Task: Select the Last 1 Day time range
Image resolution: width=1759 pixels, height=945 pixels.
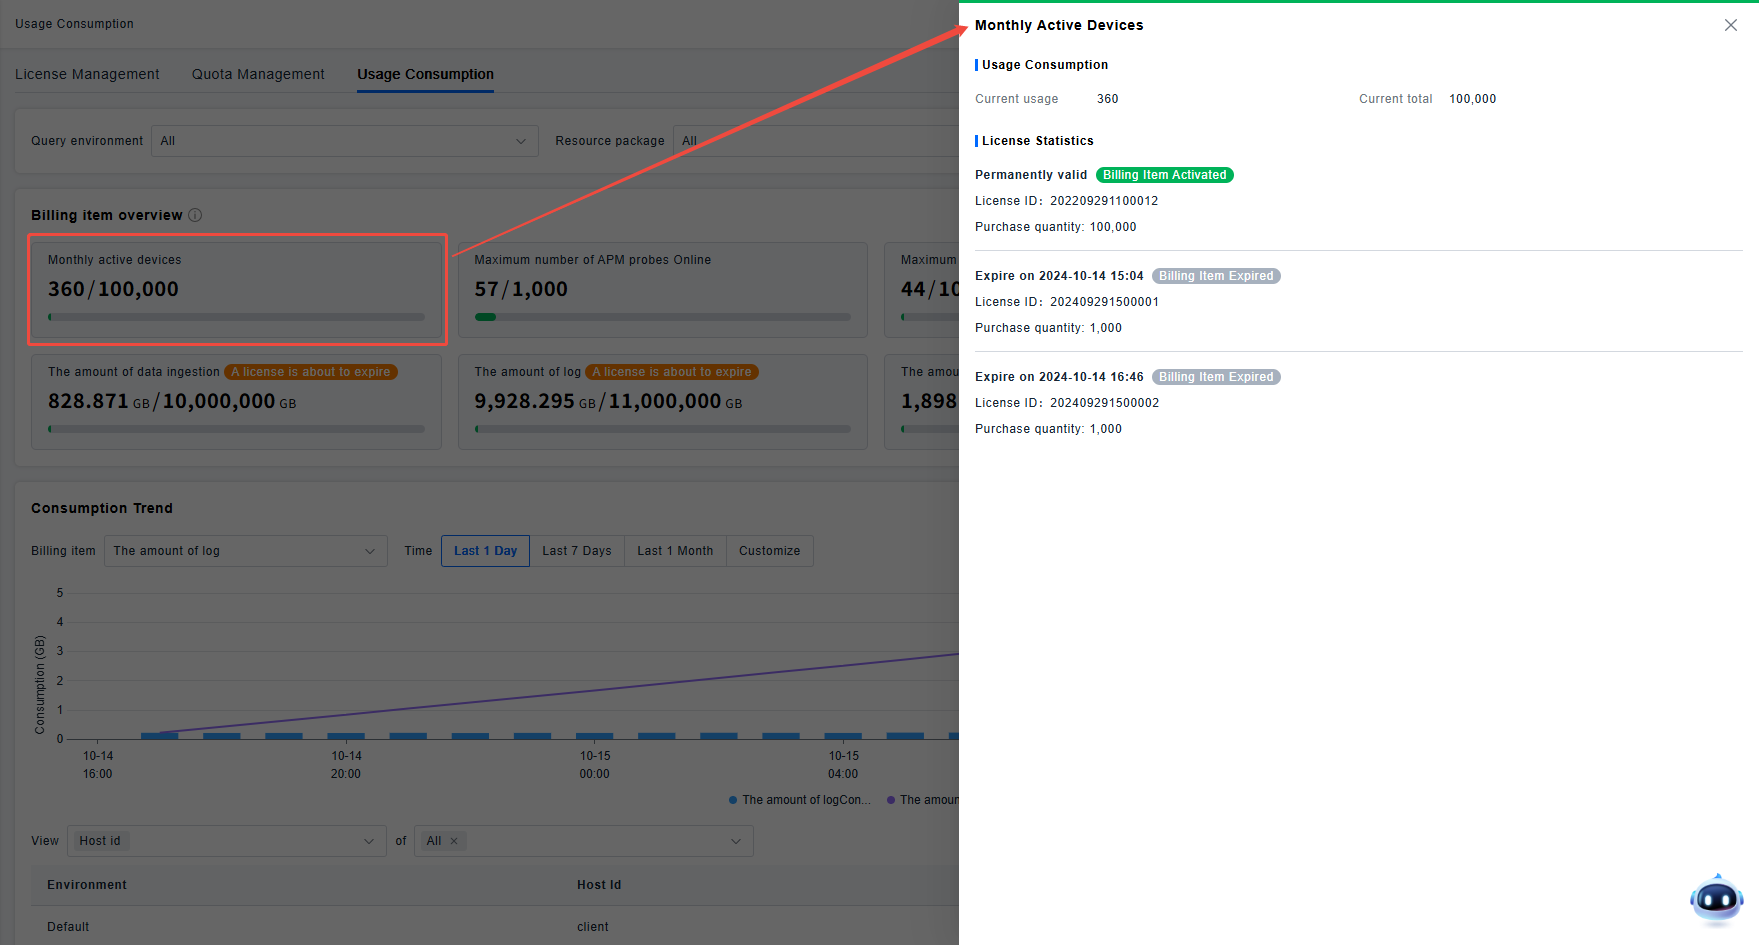Action: tap(485, 551)
